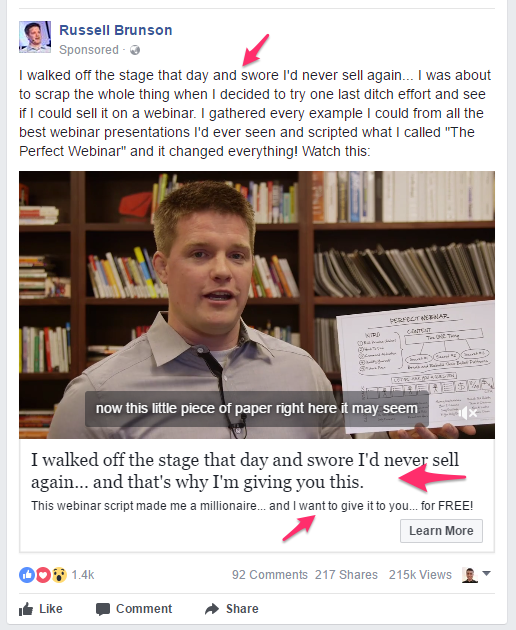Click the red heart love reaction icon

(43, 575)
